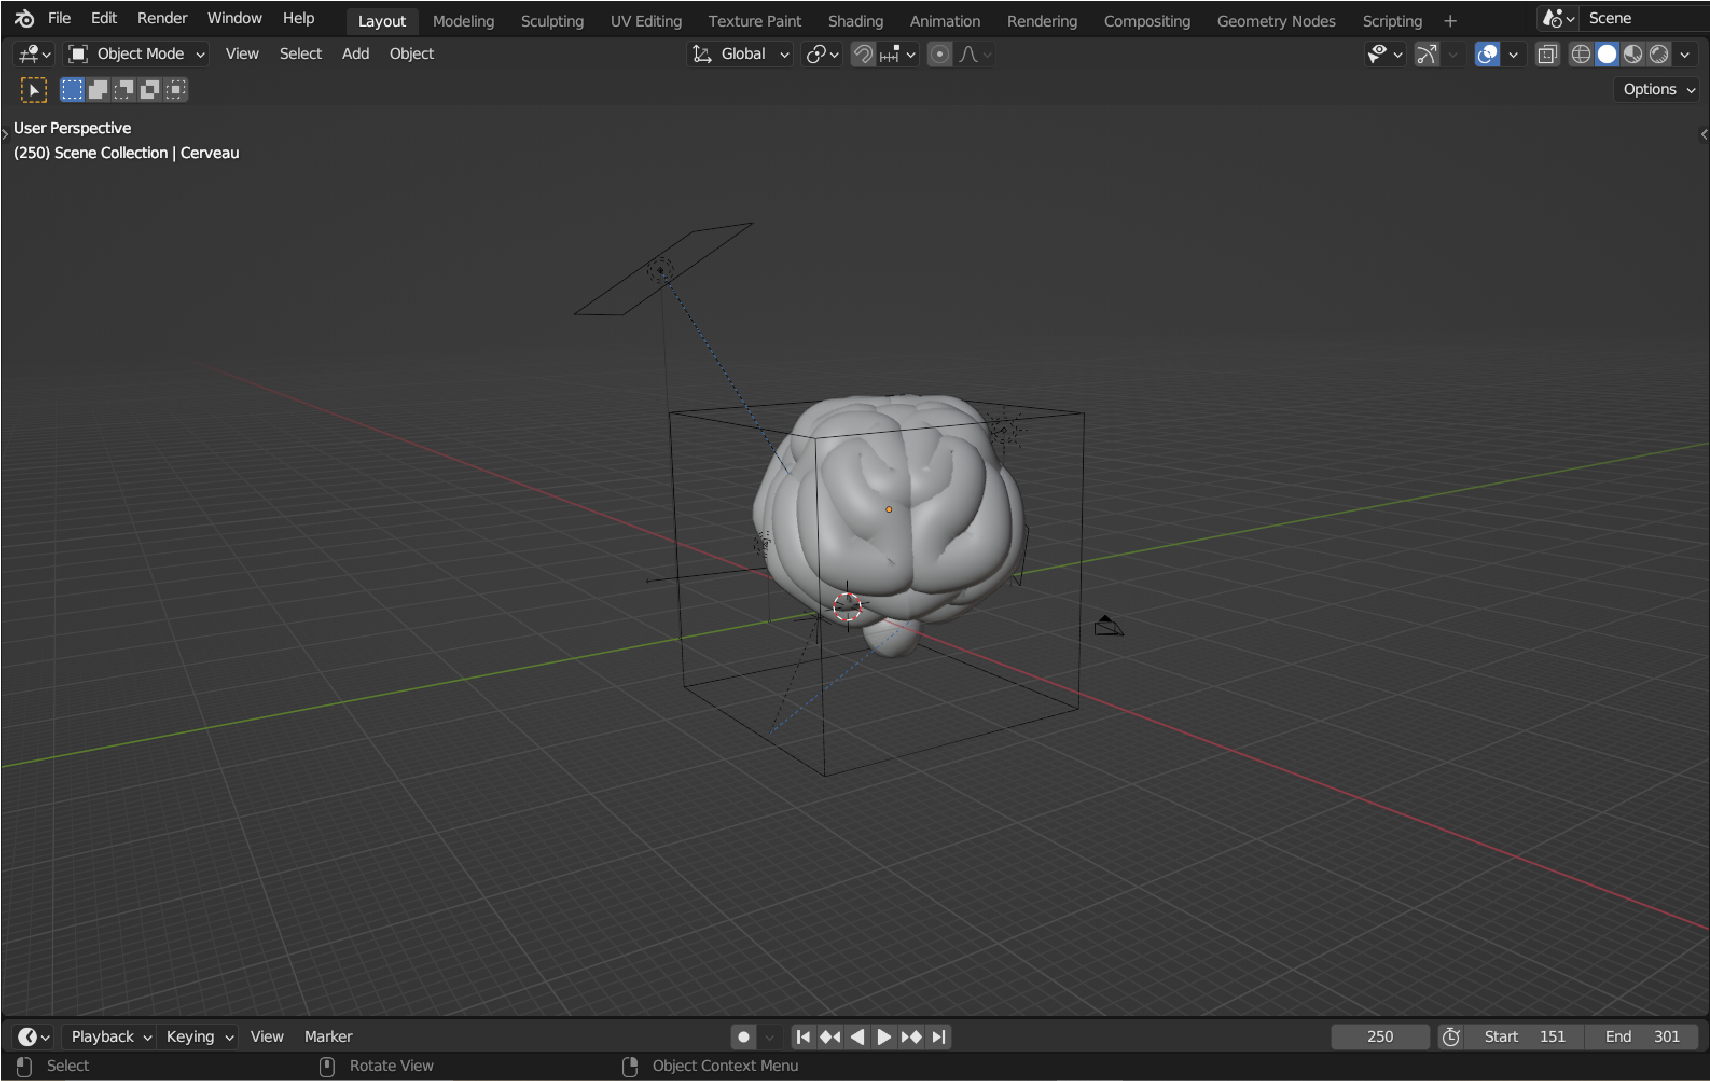This screenshot has height=1081, width=1710.
Task: Open the timeline editor type icon
Action: click(x=34, y=1037)
